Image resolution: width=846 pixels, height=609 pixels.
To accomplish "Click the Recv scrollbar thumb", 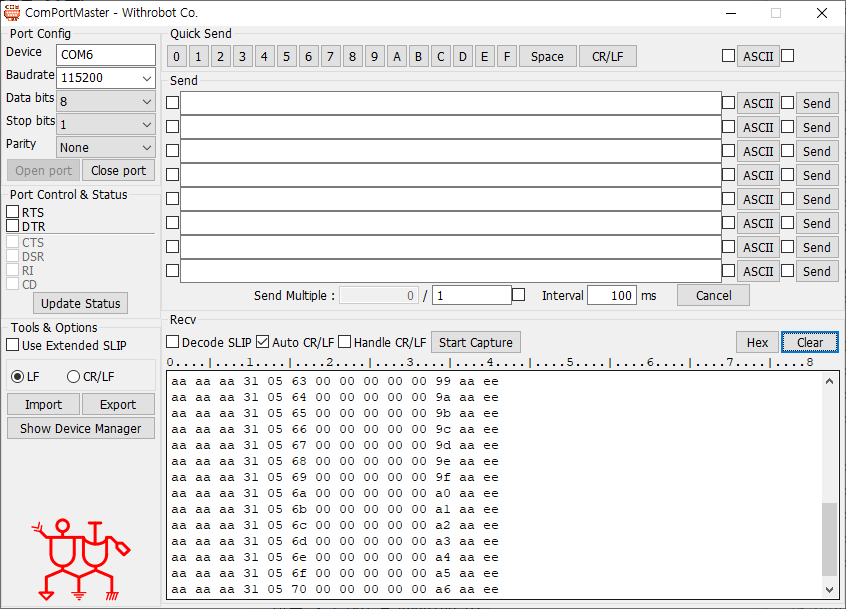I will [829, 539].
